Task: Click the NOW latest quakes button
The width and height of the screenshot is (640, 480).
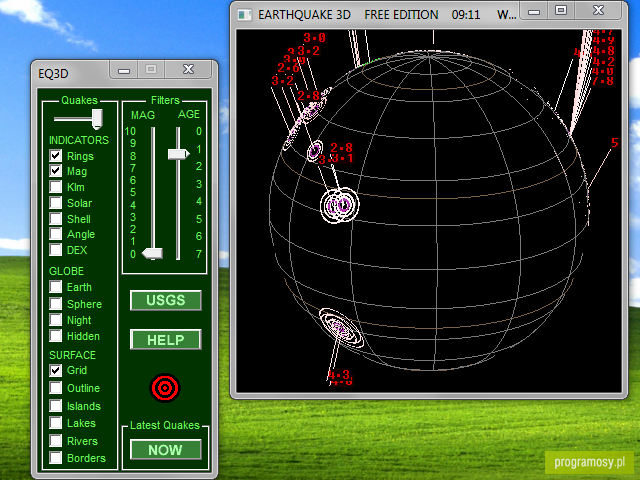Action: pos(166,450)
